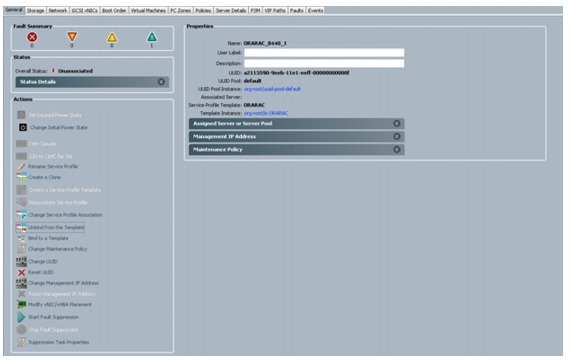
Task: Open the Server Details tab
Action: (231, 11)
